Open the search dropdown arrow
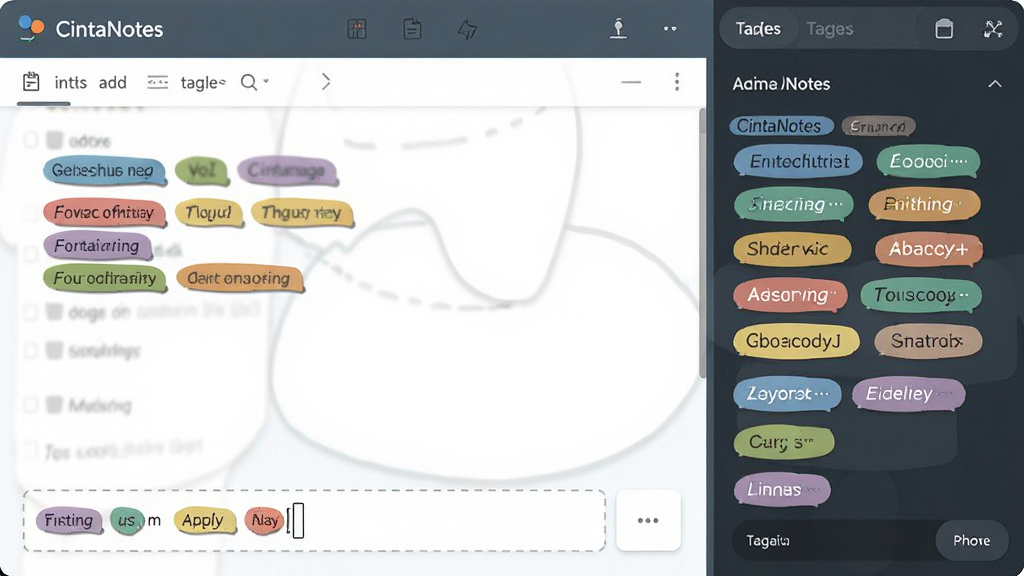The width and height of the screenshot is (1024, 576). point(266,82)
